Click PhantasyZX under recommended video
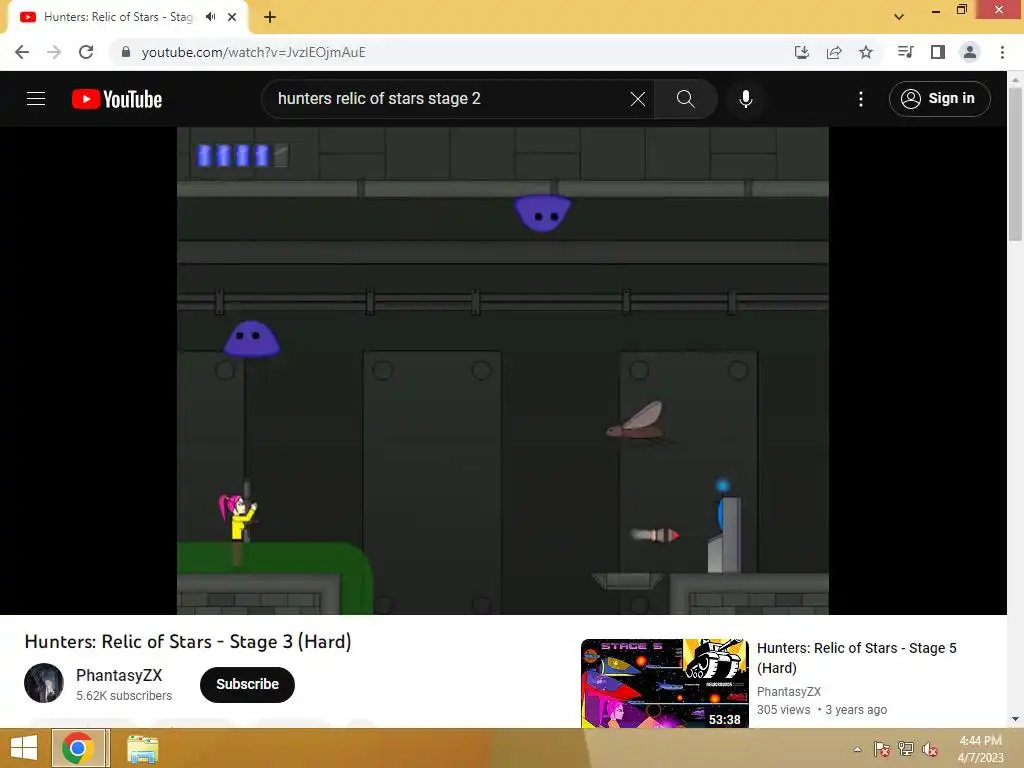This screenshot has height=768, width=1024. point(789,692)
